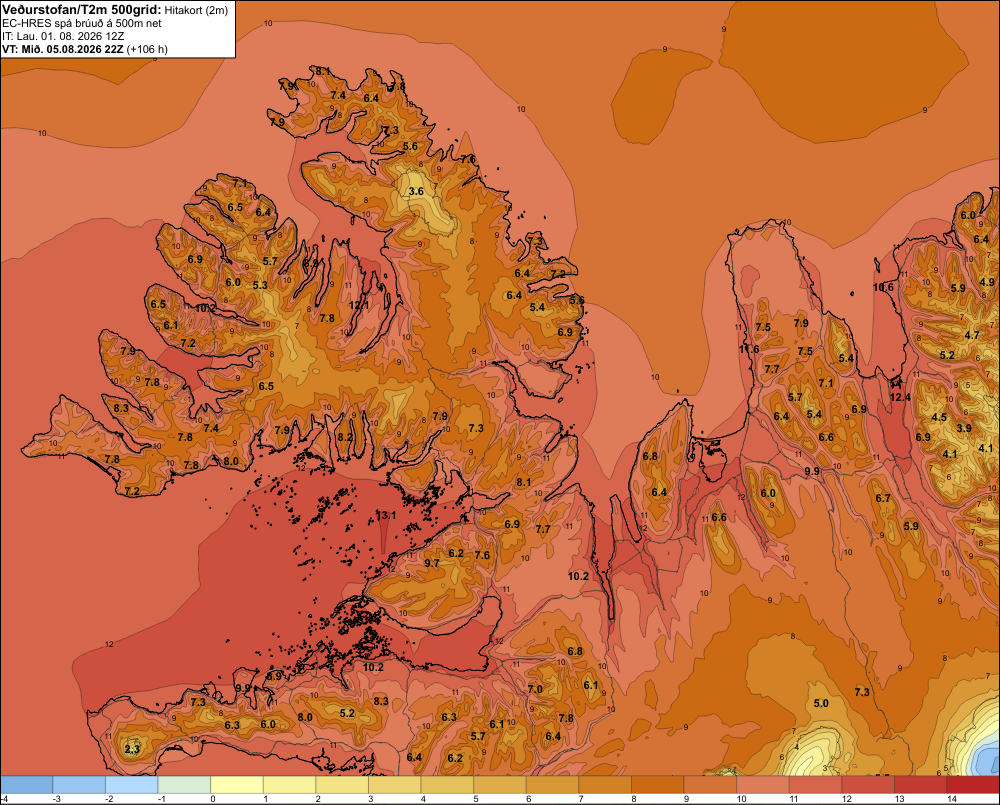
Task: Click the '10.6' temperature value
Action: tap(883, 288)
